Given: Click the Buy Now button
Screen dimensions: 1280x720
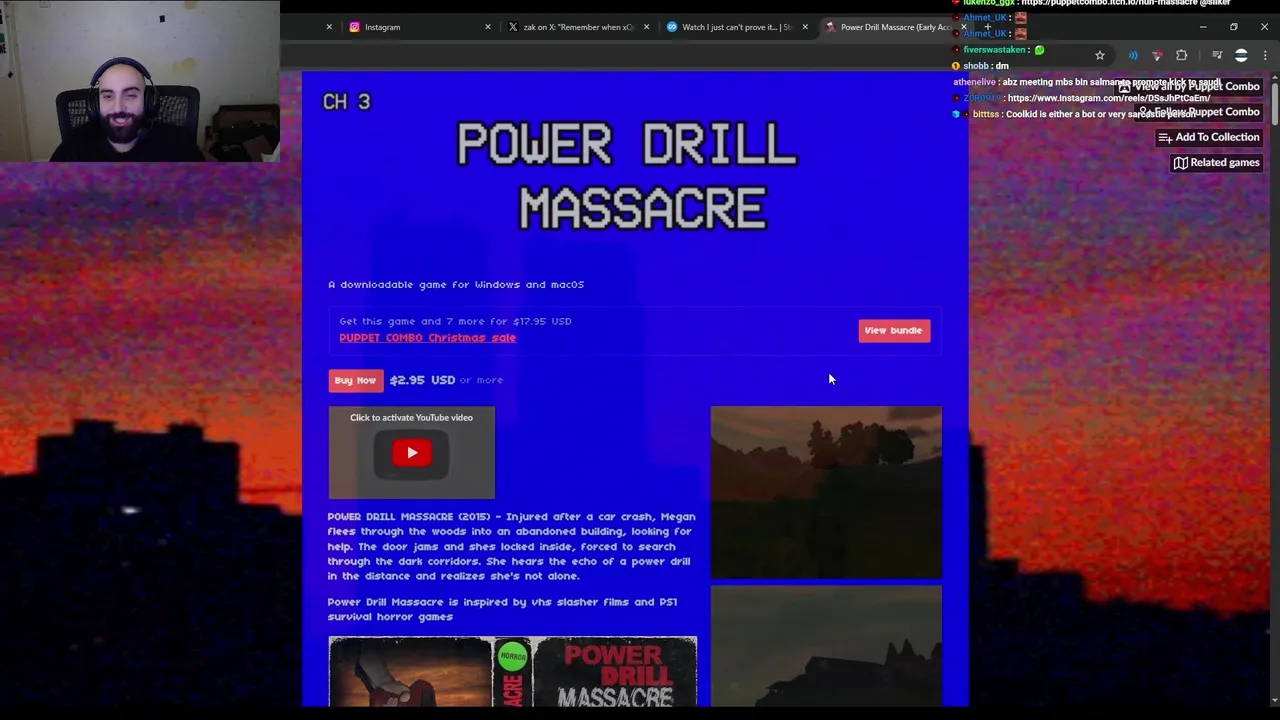Looking at the screenshot, I should (355, 380).
